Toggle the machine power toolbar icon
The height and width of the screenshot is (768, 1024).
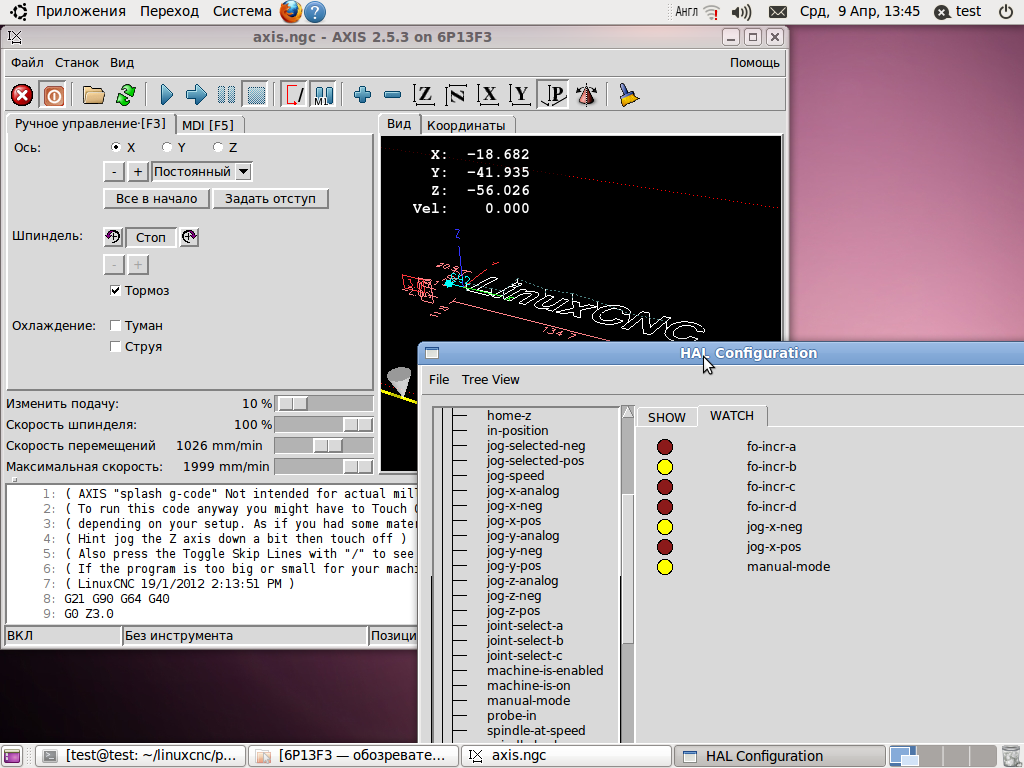click(54, 95)
